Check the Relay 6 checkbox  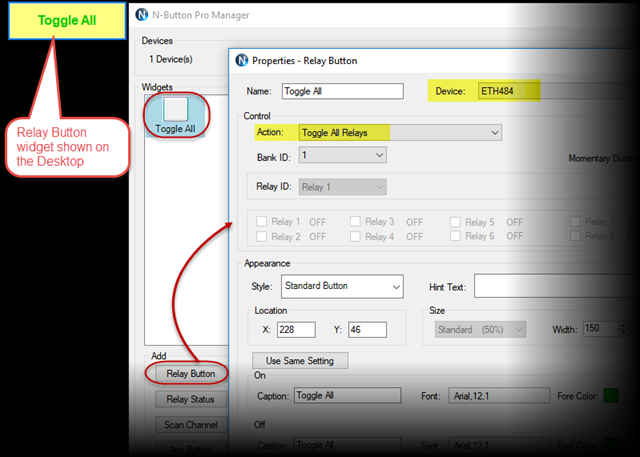[455, 236]
